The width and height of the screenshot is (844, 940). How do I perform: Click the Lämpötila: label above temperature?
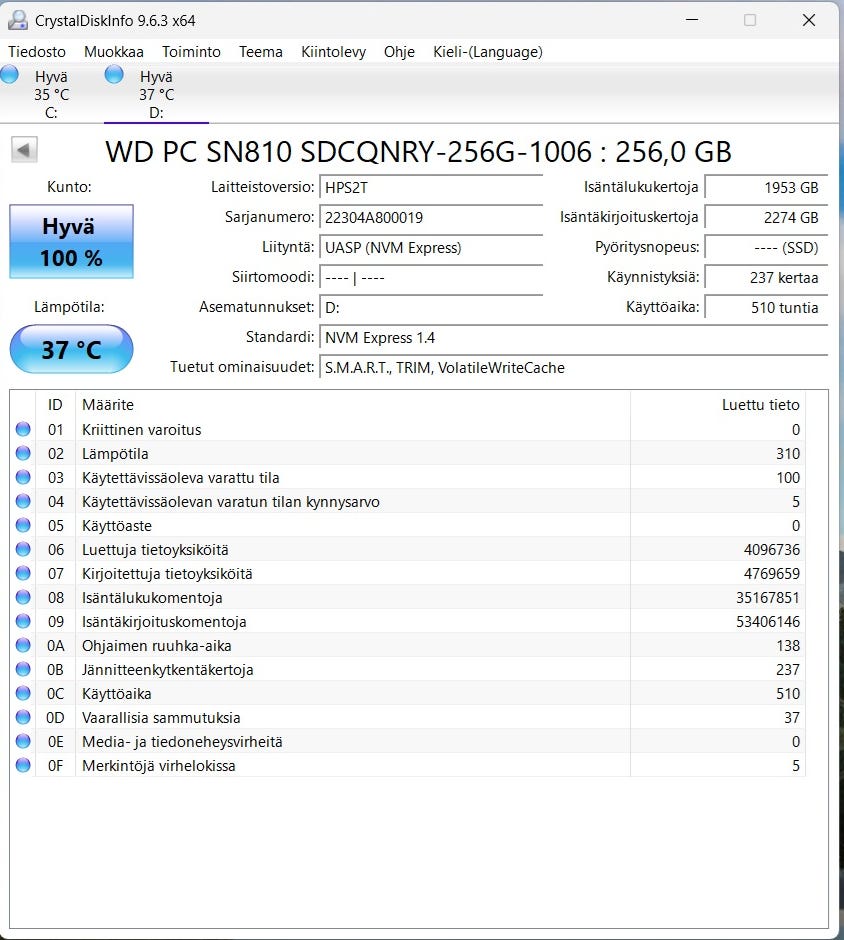pos(70,307)
